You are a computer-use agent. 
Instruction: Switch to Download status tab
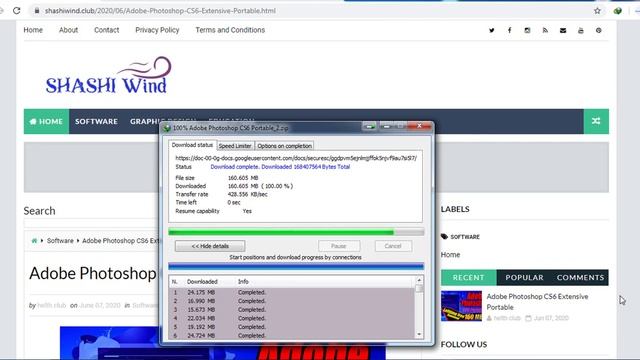click(192, 145)
